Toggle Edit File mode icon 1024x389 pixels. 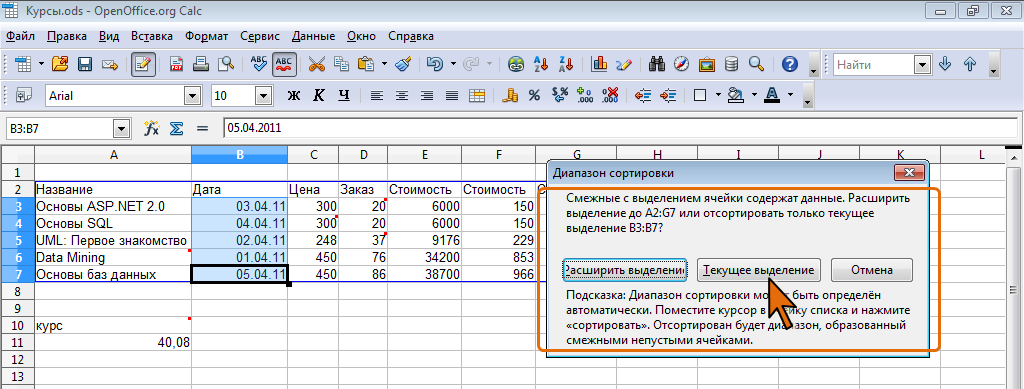pos(143,64)
